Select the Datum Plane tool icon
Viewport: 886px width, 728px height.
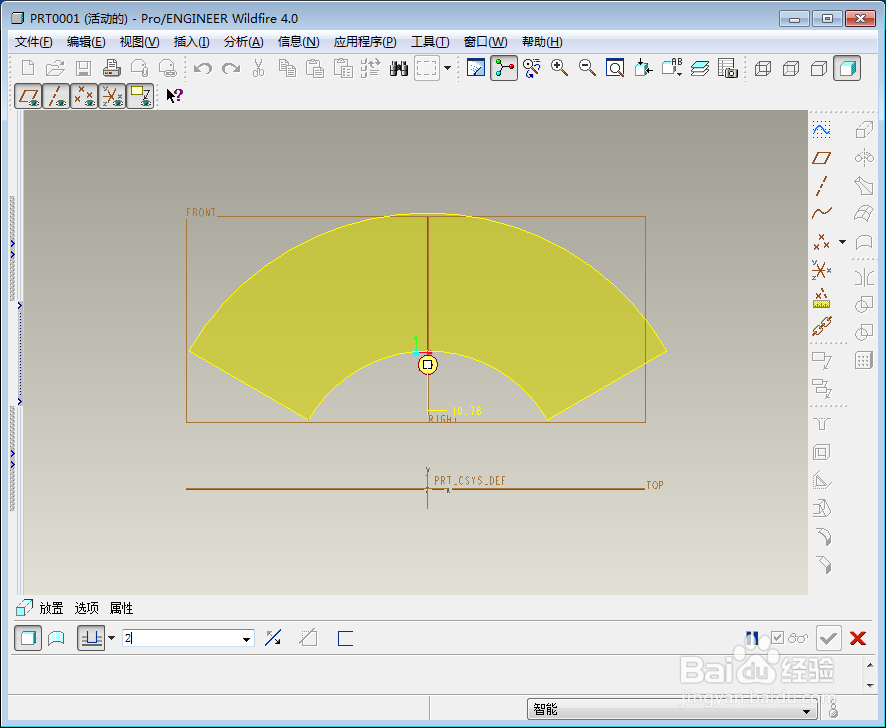pos(822,158)
